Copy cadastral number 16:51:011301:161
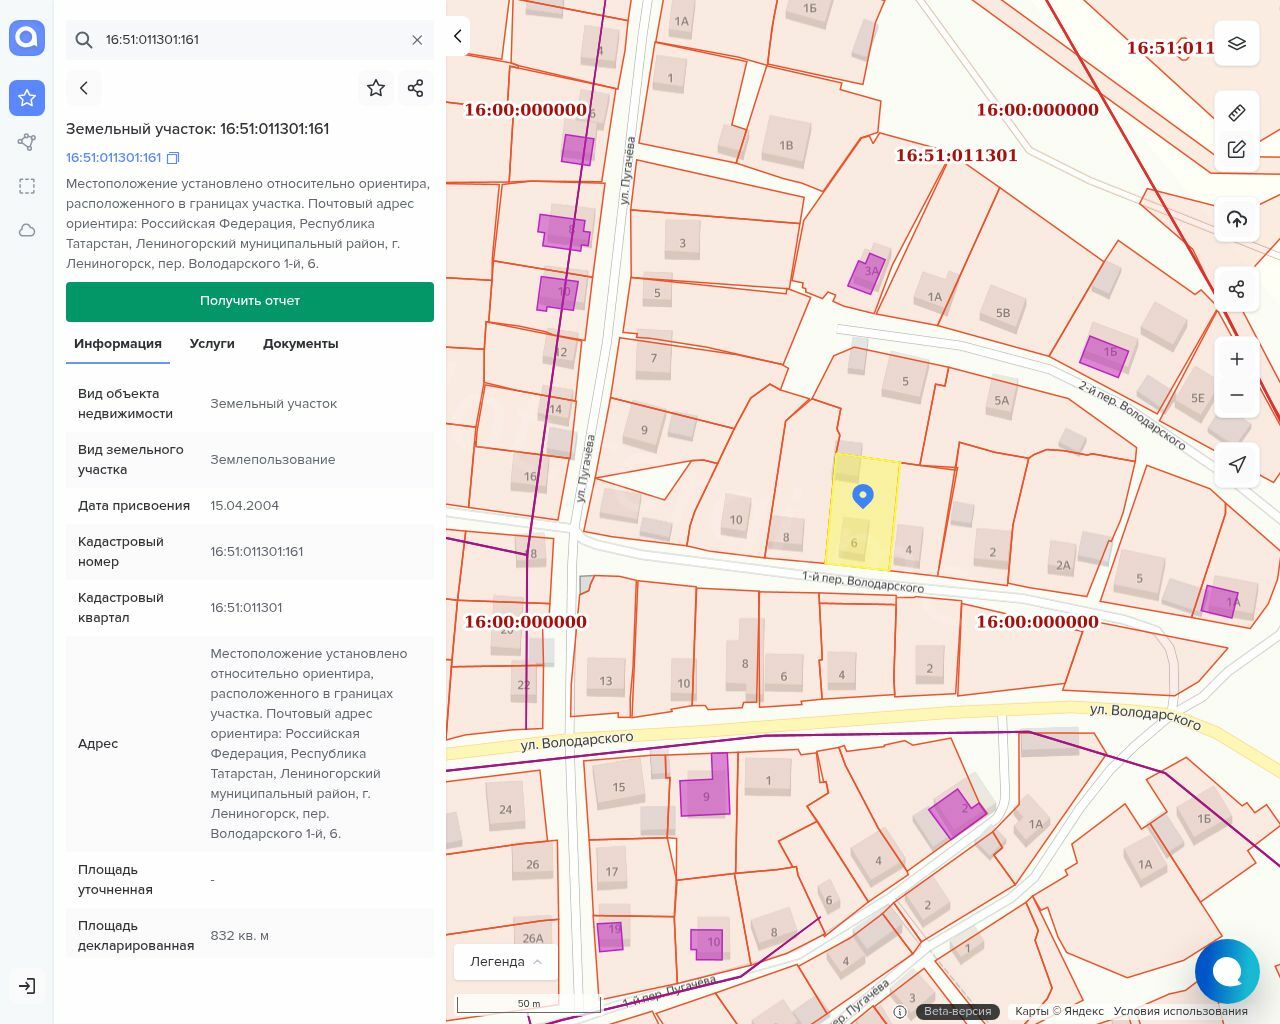The height and width of the screenshot is (1024, 1280). [x=173, y=158]
